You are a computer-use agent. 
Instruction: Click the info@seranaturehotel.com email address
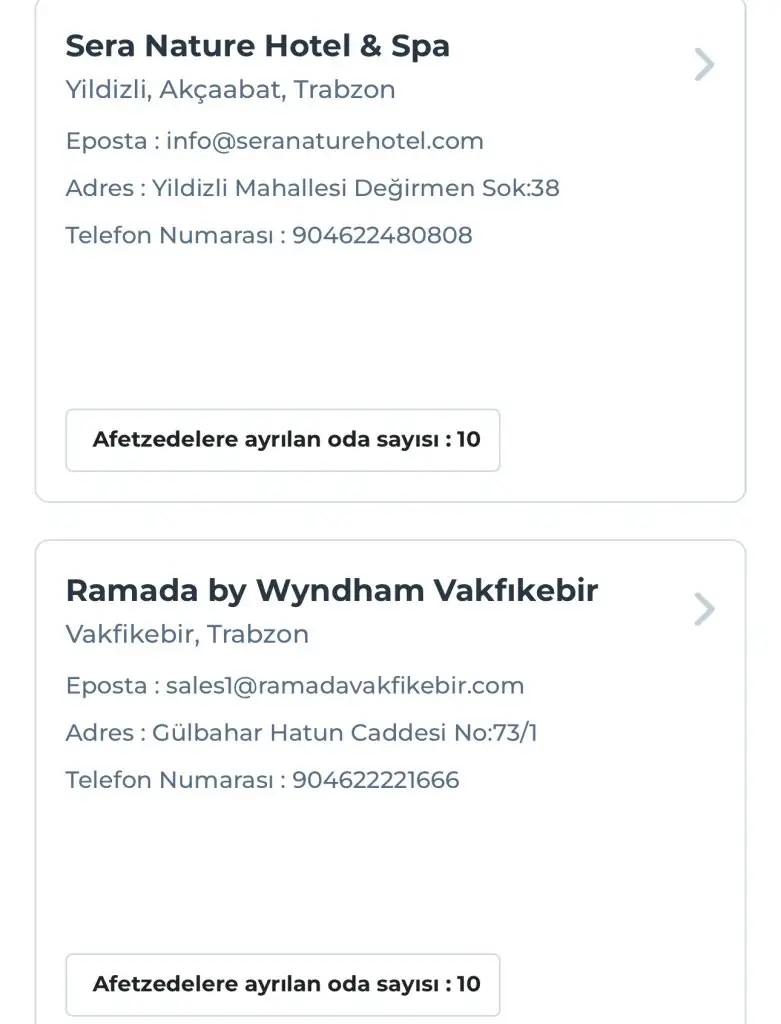(325, 141)
